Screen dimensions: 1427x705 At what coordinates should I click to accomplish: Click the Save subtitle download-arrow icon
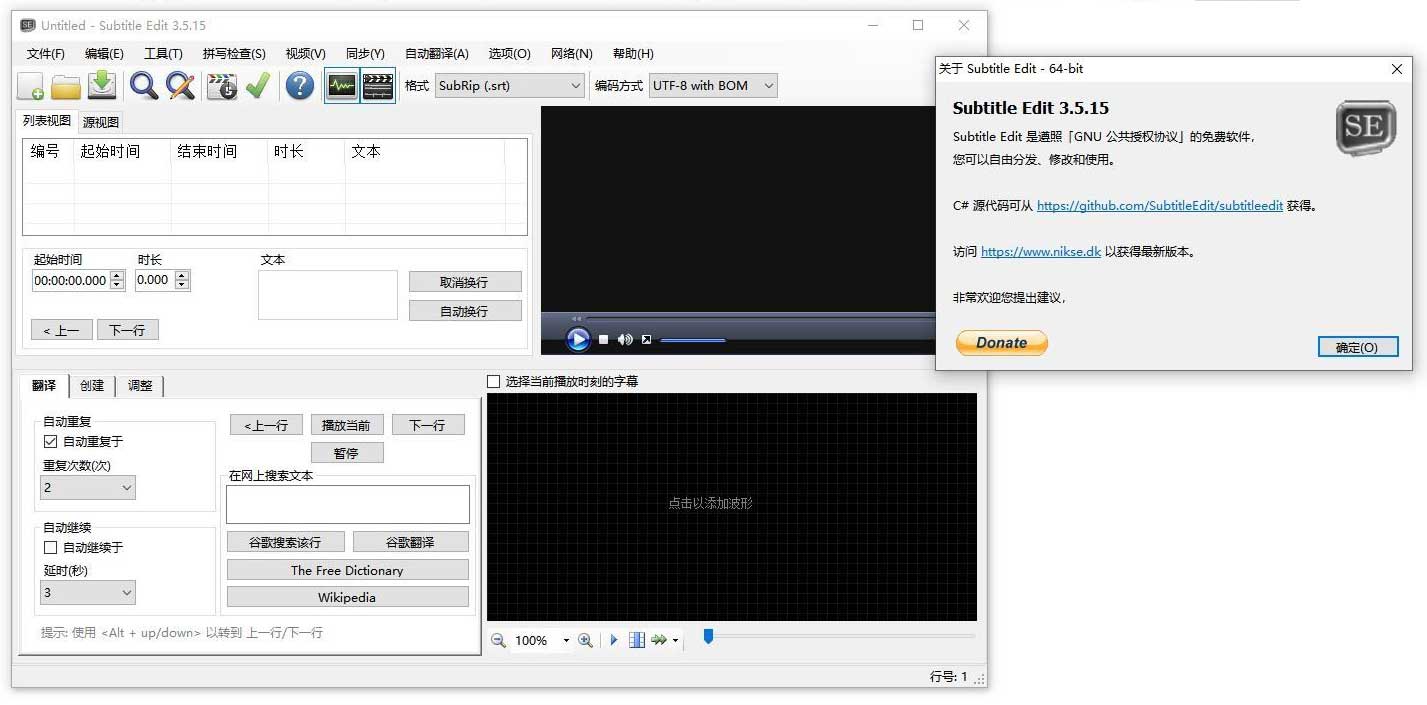(102, 86)
